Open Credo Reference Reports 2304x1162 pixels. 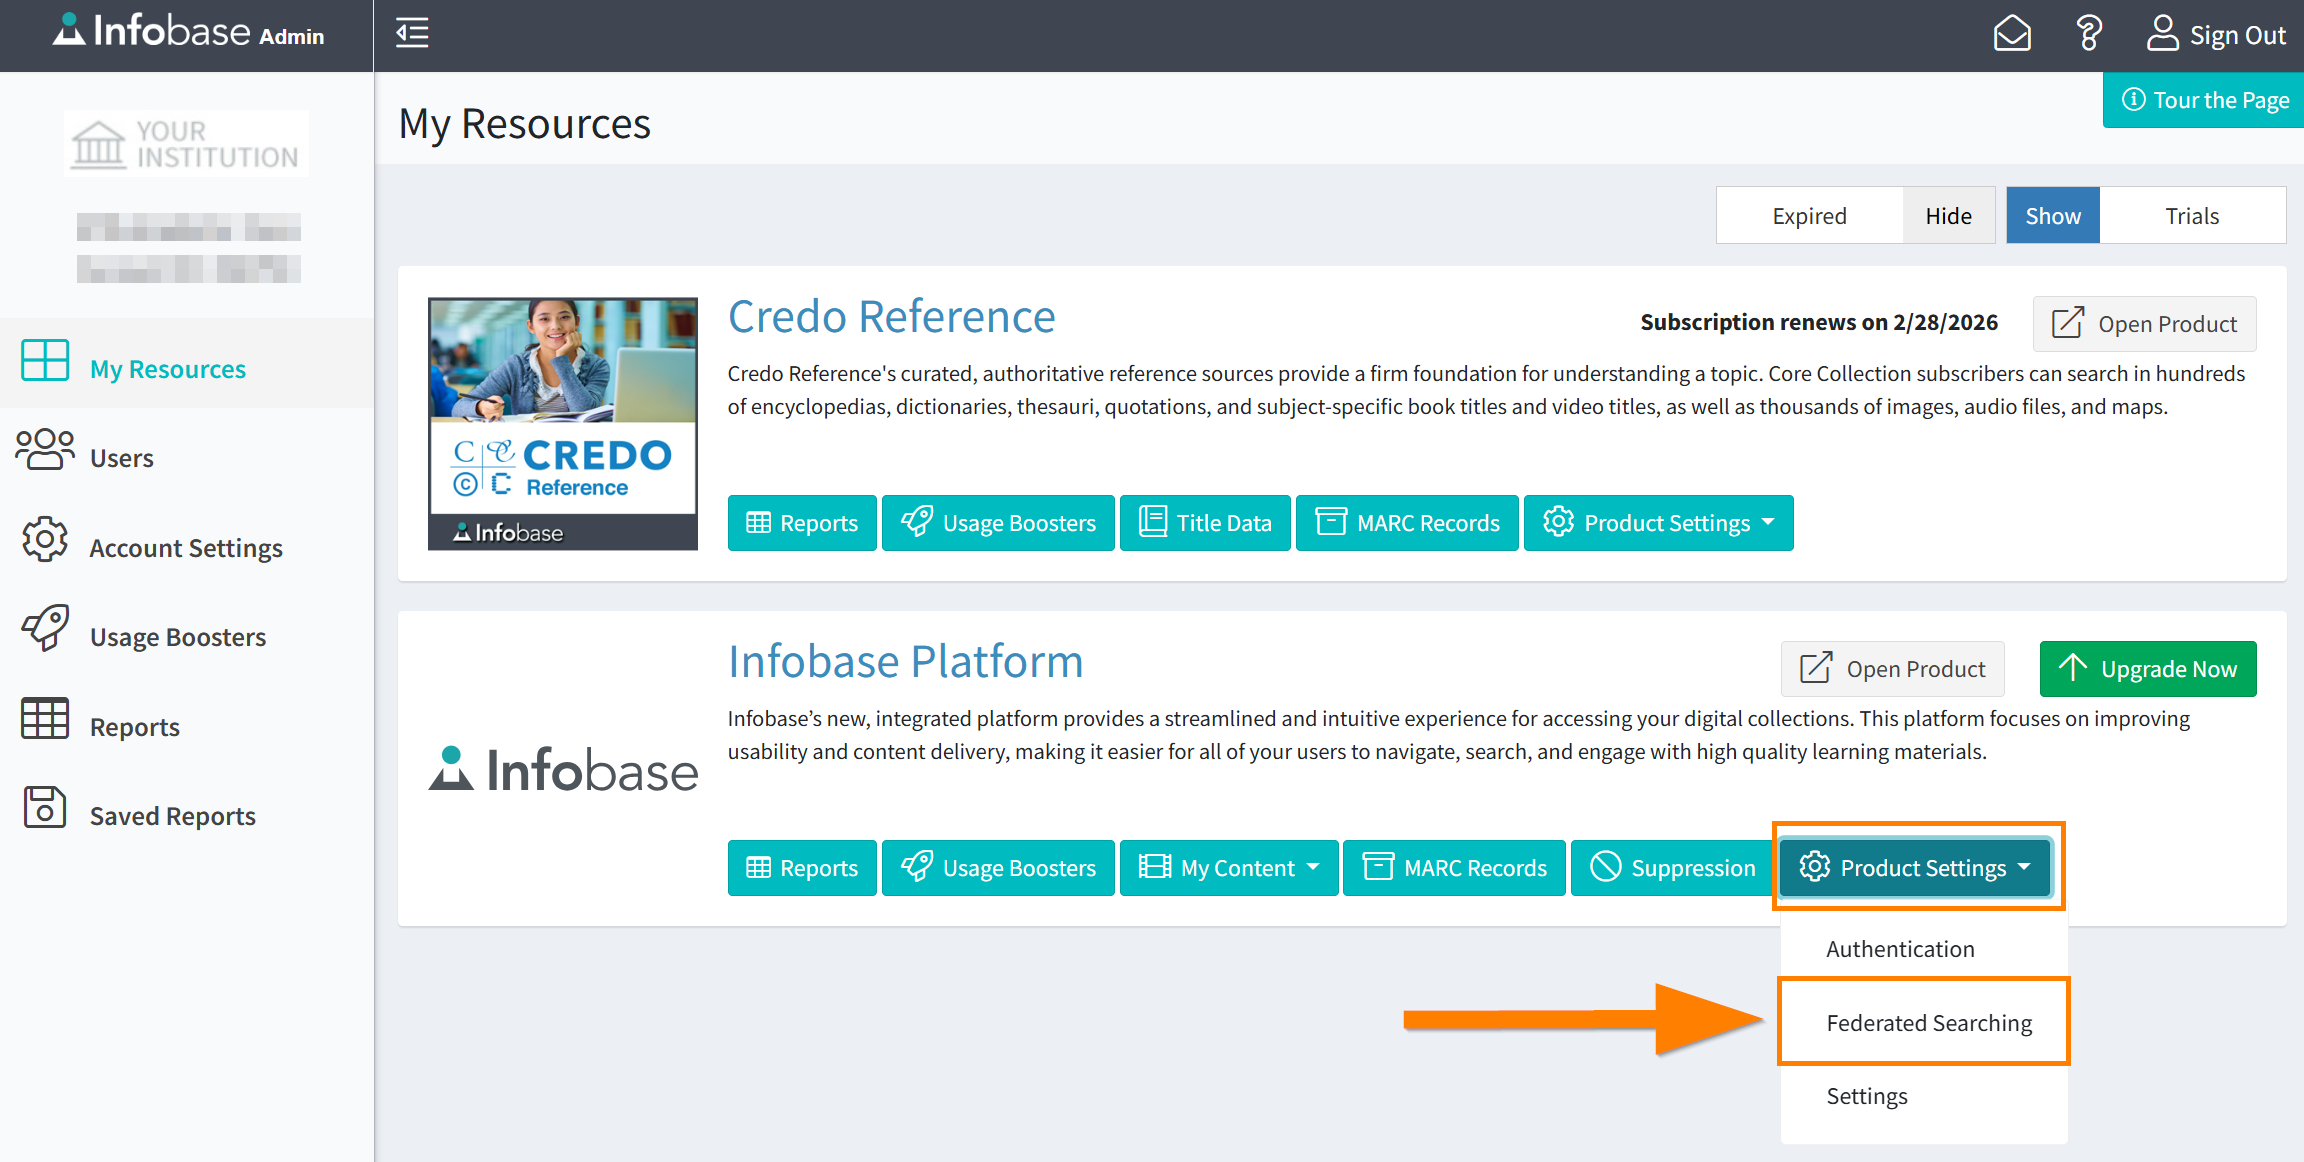(802, 523)
